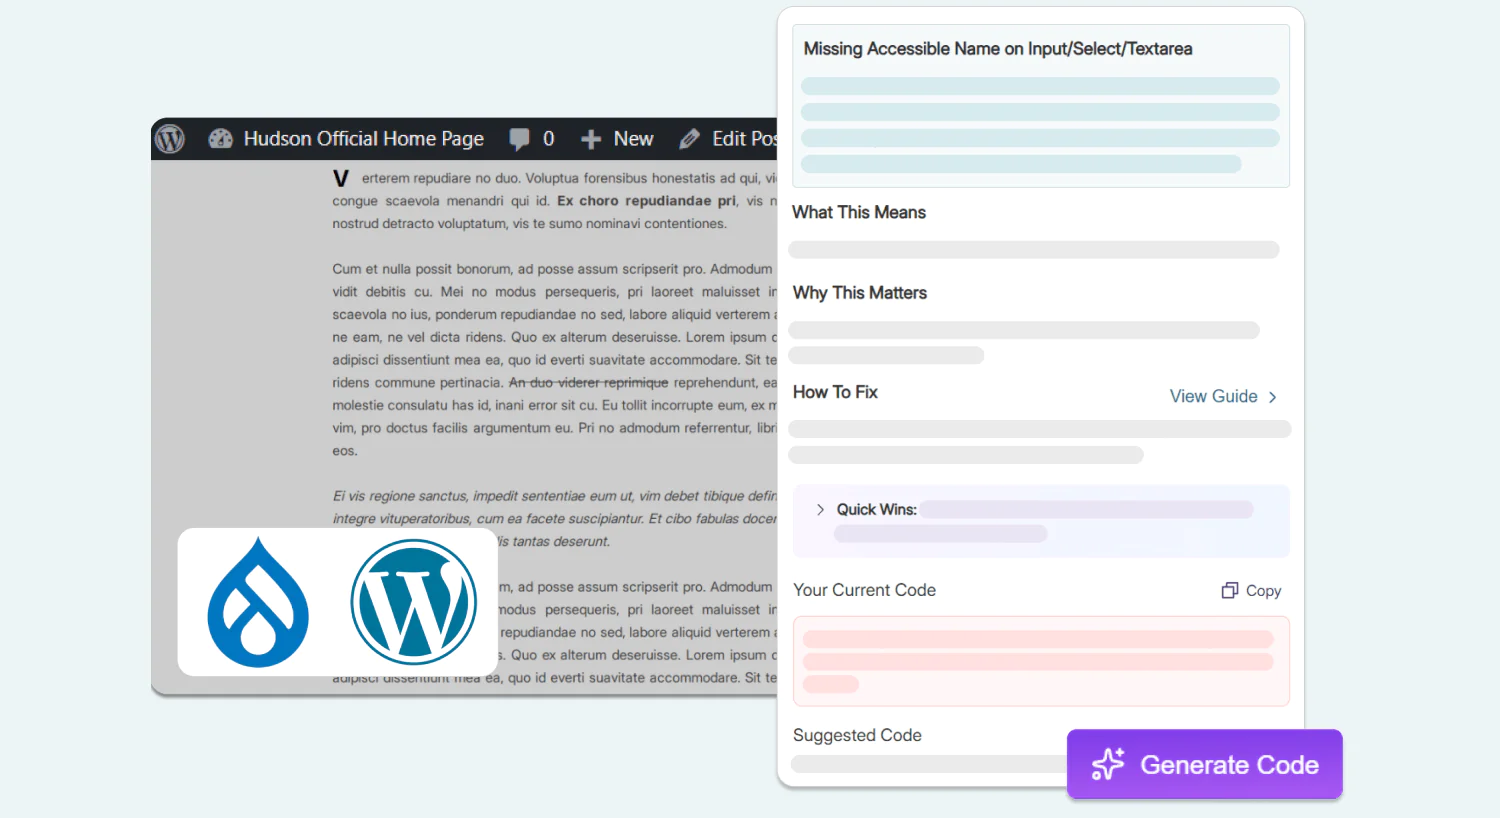Open the New menu item
This screenshot has width=1500, height=818.
coord(633,139)
